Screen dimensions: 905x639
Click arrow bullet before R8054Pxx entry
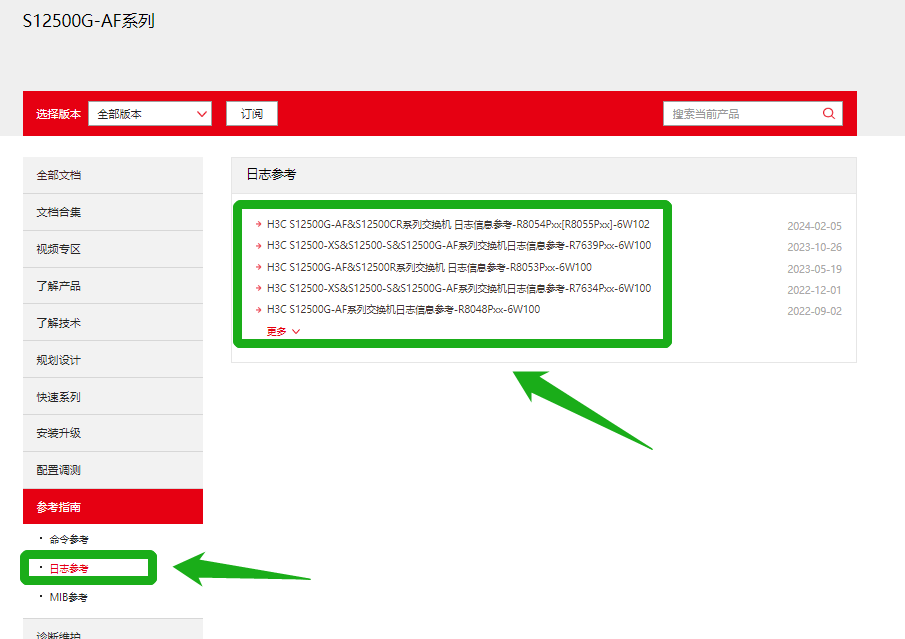click(259, 224)
